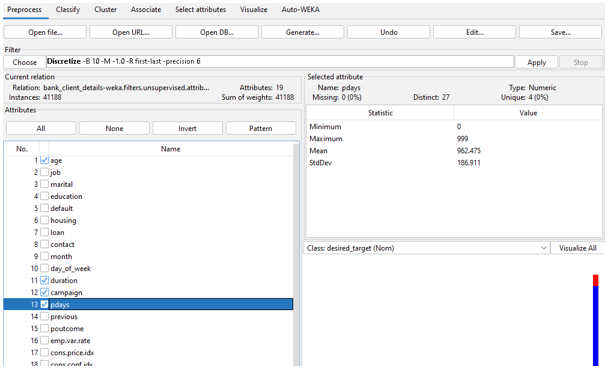Image resolution: width=609 pixels, height=380 pixels.
Task: Check the loan attribute checkbox
Action: (x=44, y=232)
